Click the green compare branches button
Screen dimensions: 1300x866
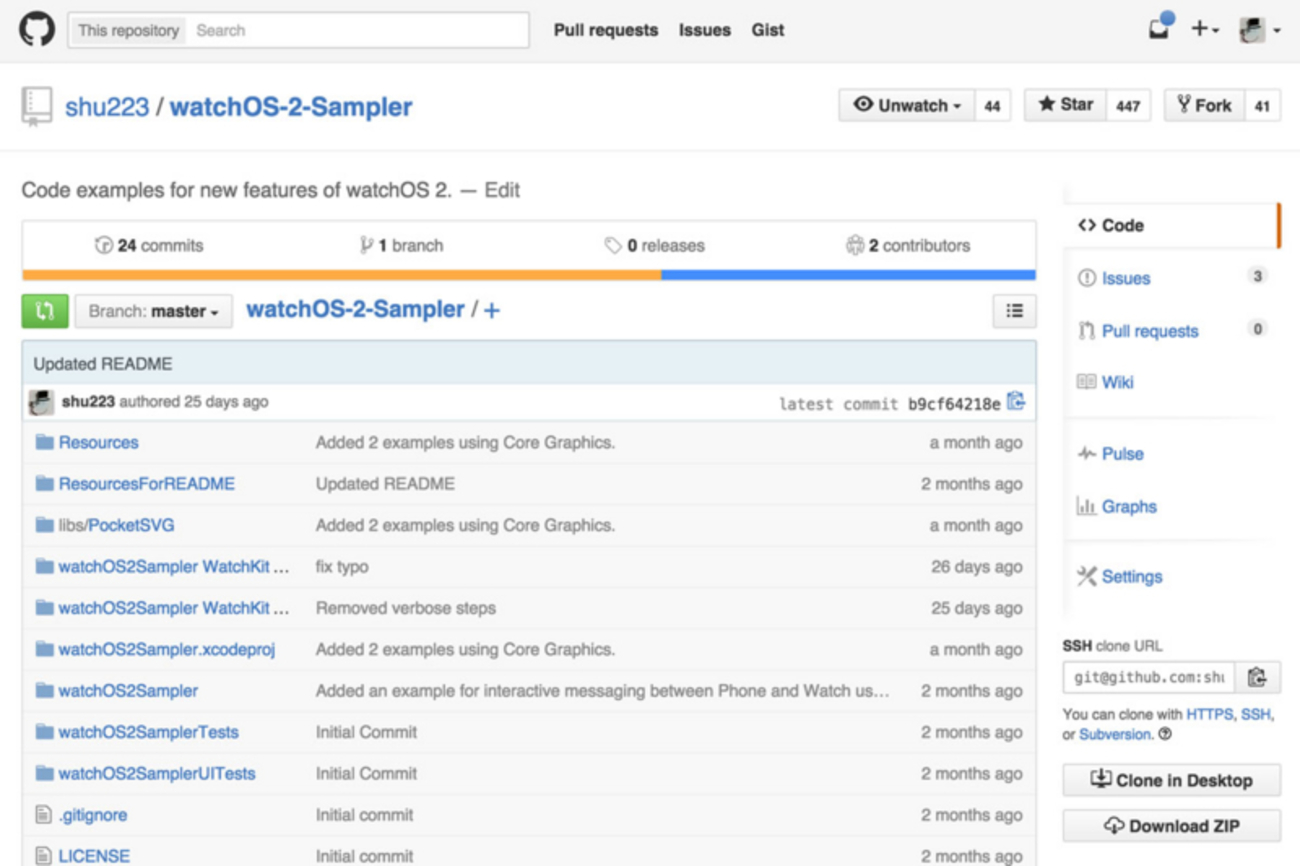(x=44, y=311)
